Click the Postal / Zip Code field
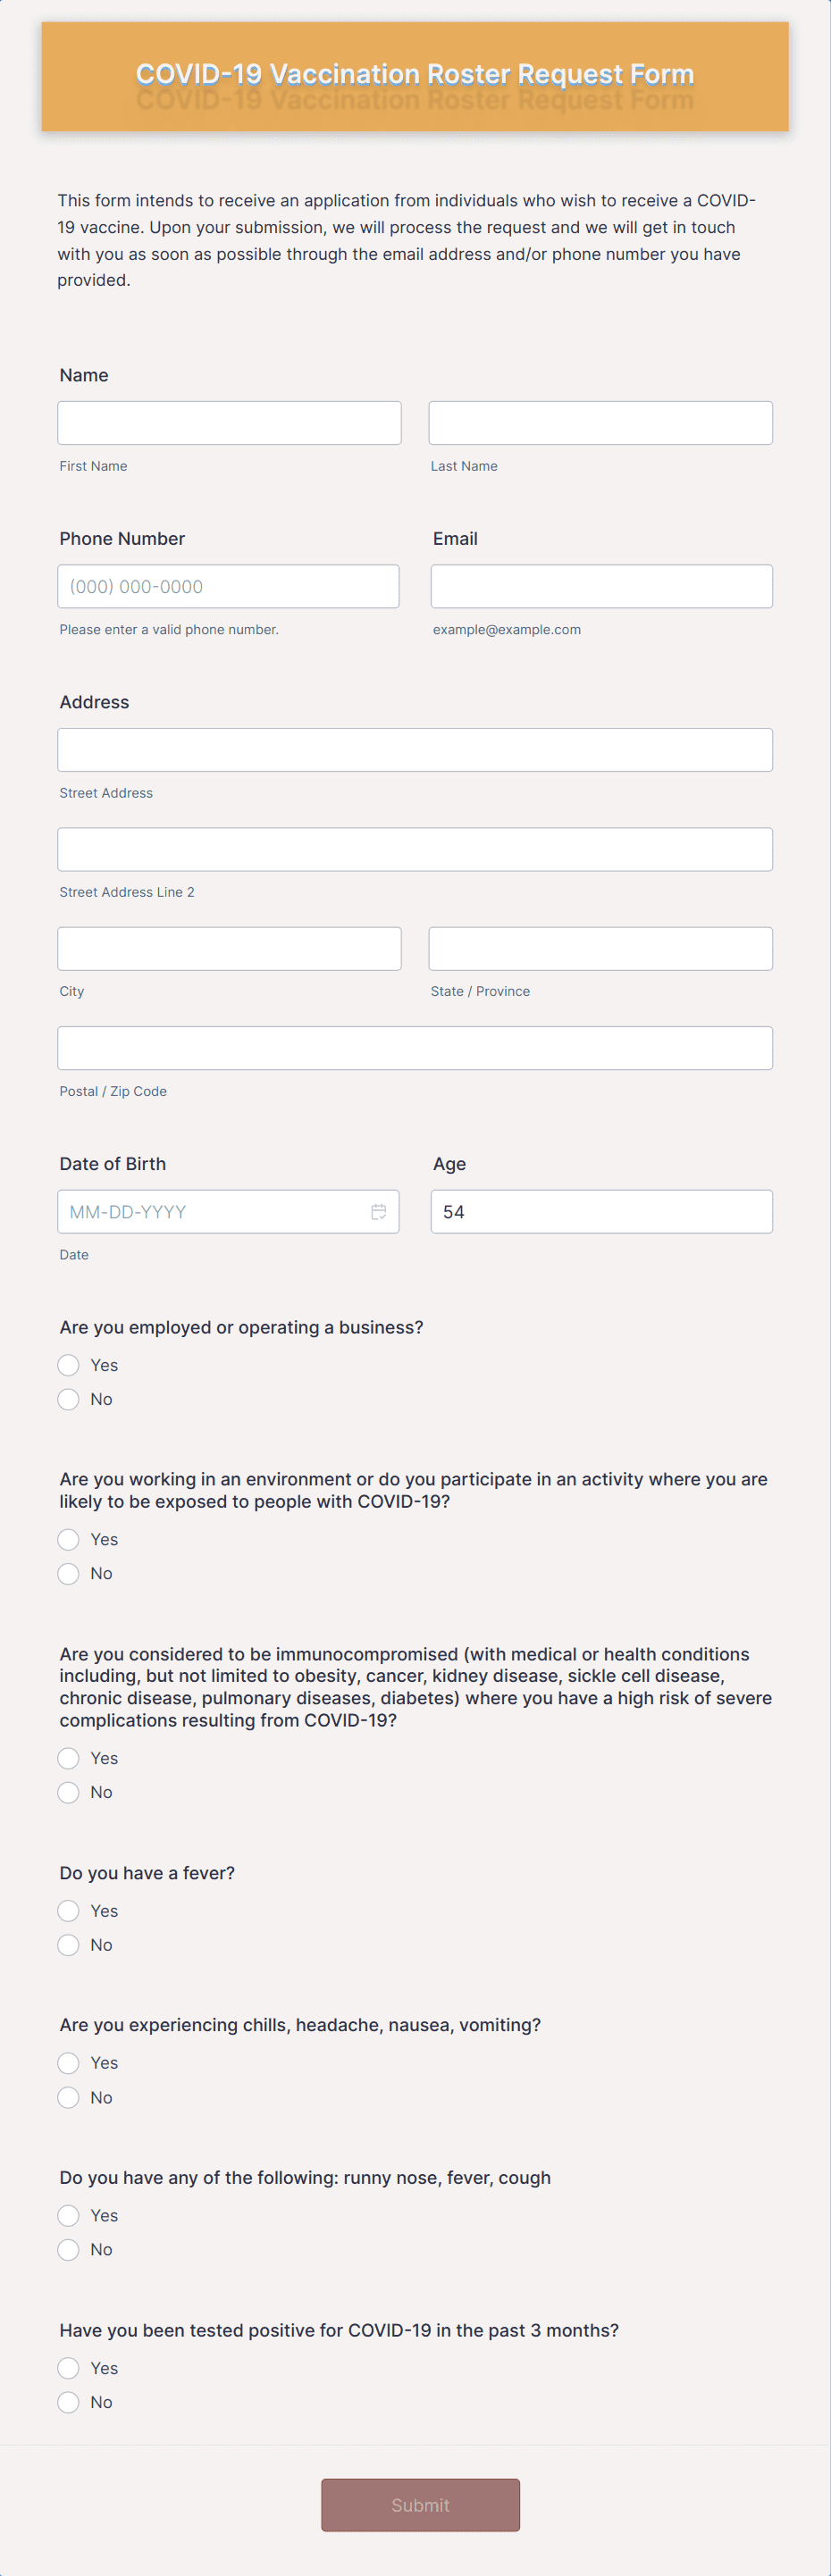 [x=415, y=1047]
